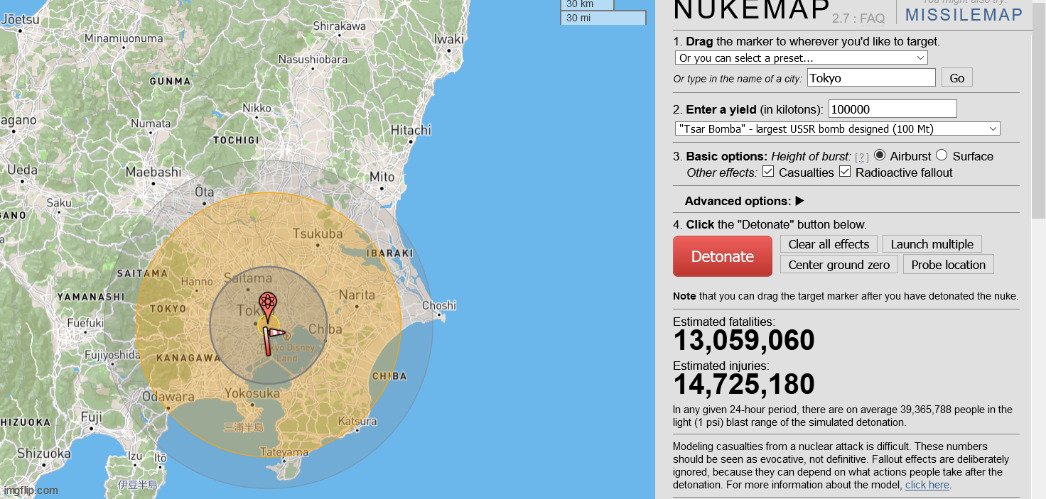The image size is (1046, 499).
Task: Click Center ground zero button
Action: click(839, 265)
